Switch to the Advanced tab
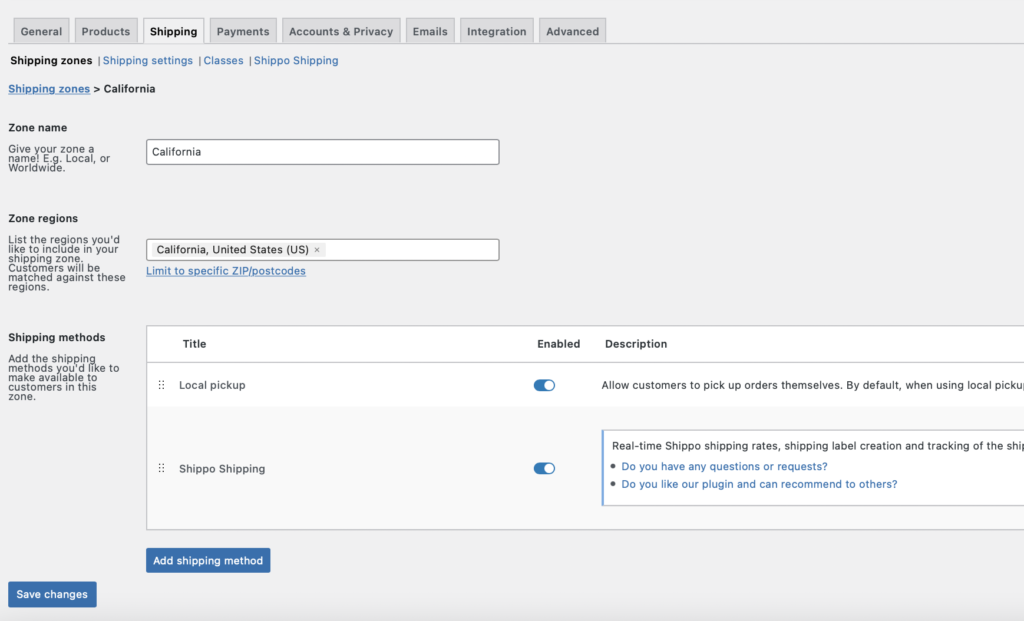1024x621 pixels. click(x=572, y=31)
